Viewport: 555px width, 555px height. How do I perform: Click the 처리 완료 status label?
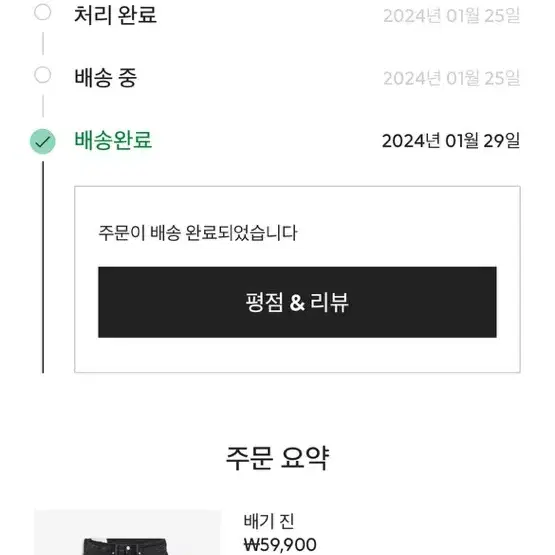point(115,15)
